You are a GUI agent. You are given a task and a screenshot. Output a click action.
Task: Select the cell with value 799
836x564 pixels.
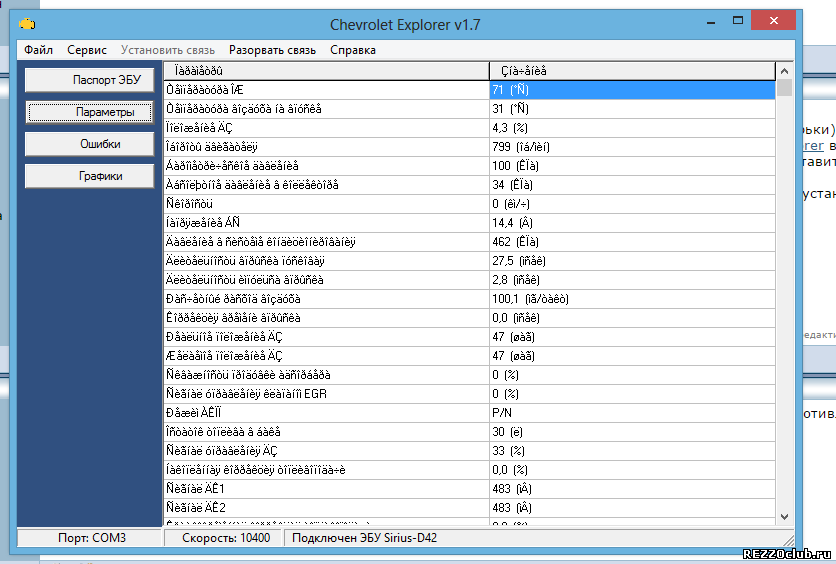point(632,147)
